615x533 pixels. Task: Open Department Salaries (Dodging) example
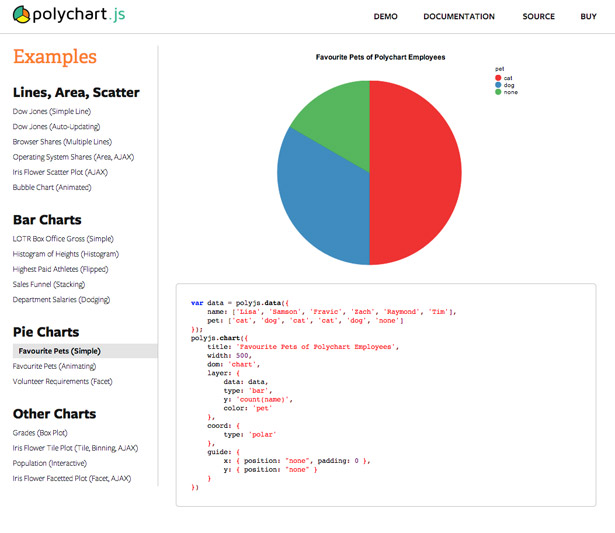[x=61, y=300]
